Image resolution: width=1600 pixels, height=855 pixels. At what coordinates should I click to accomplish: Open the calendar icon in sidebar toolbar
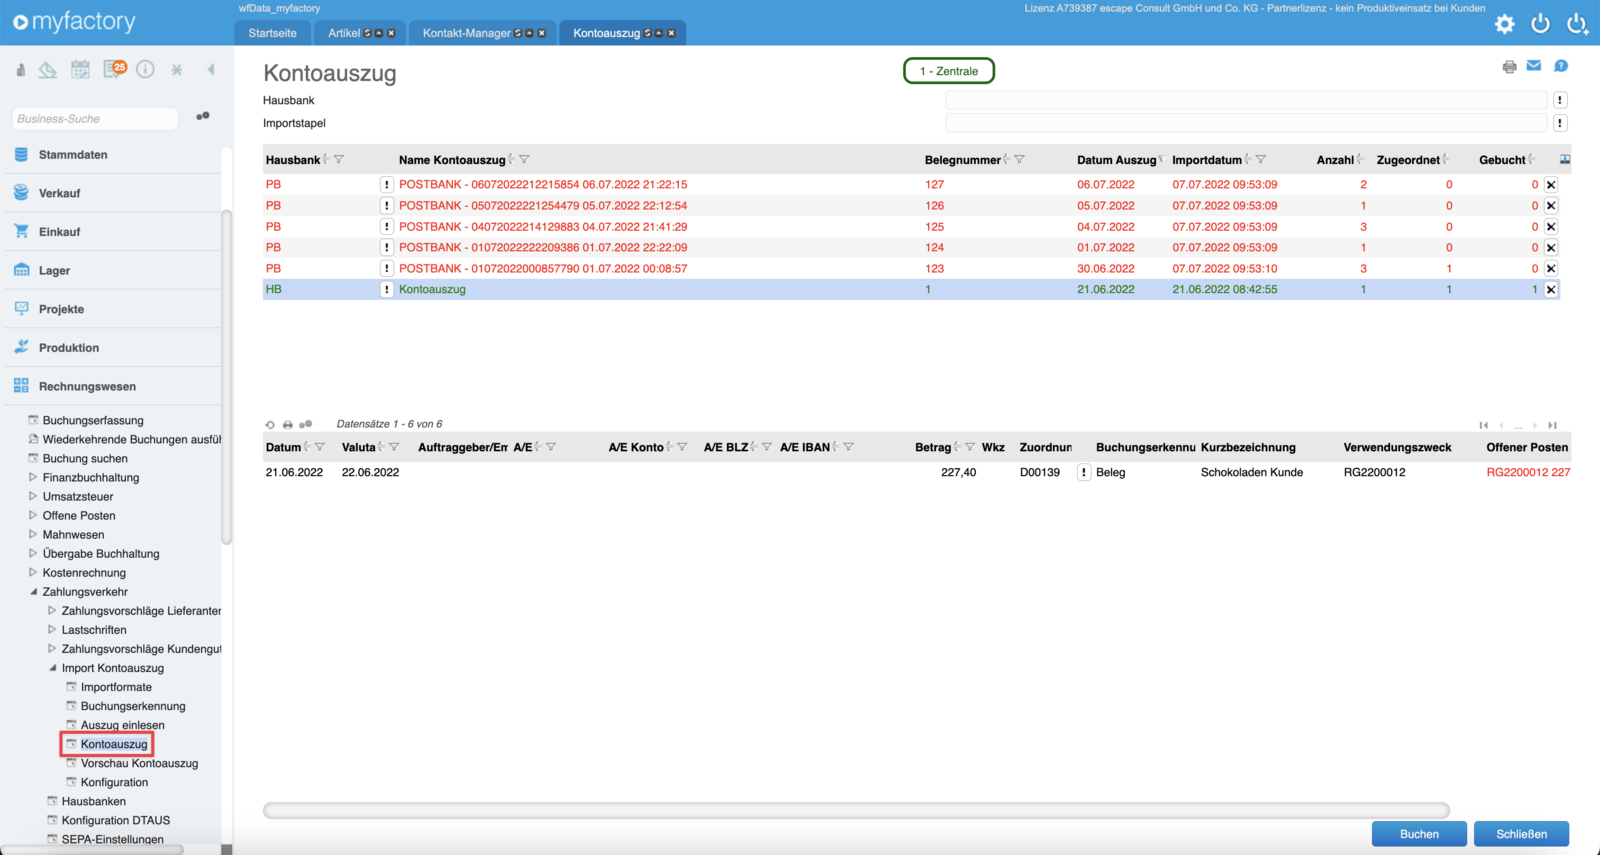tap(80, 69)
